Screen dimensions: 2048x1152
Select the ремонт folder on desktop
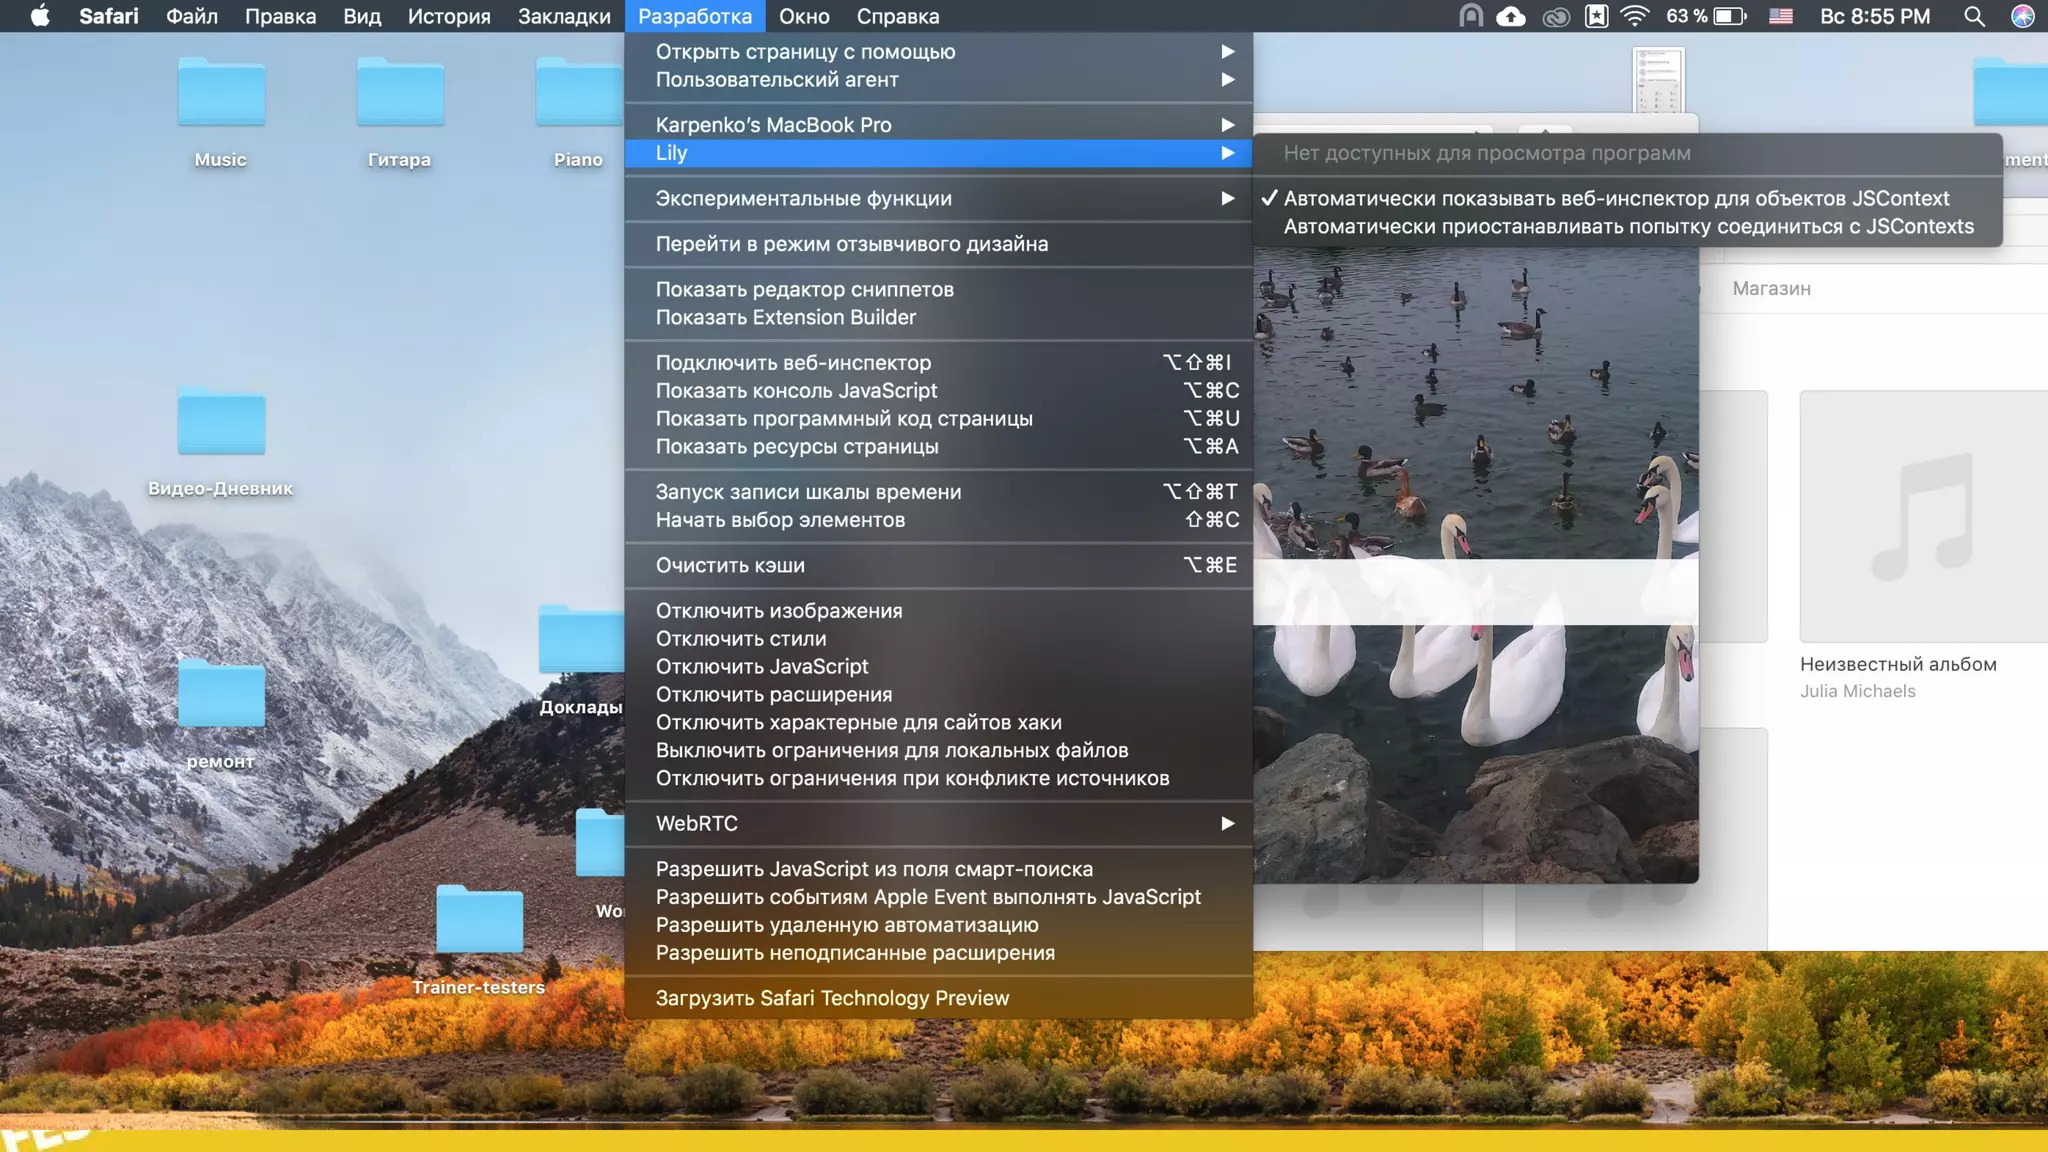point(221,693)
